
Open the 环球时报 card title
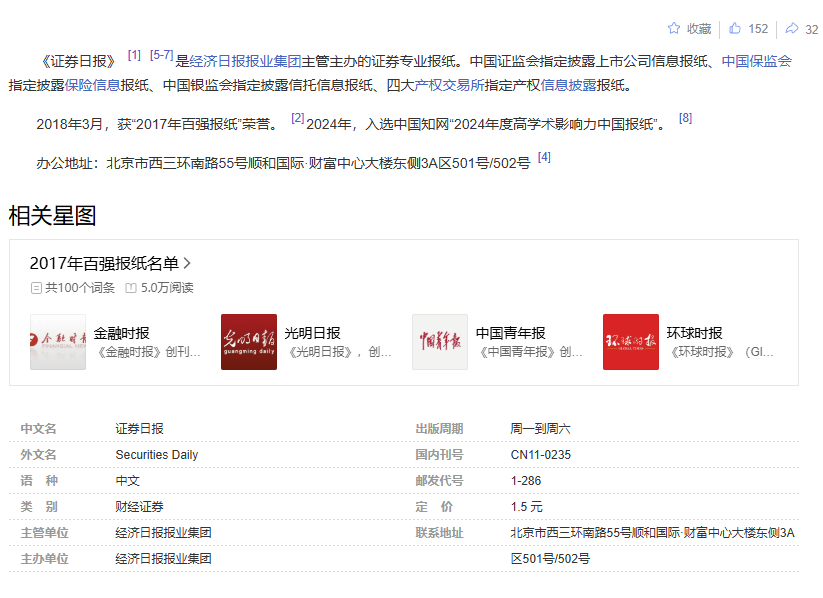tap(694, 333)
